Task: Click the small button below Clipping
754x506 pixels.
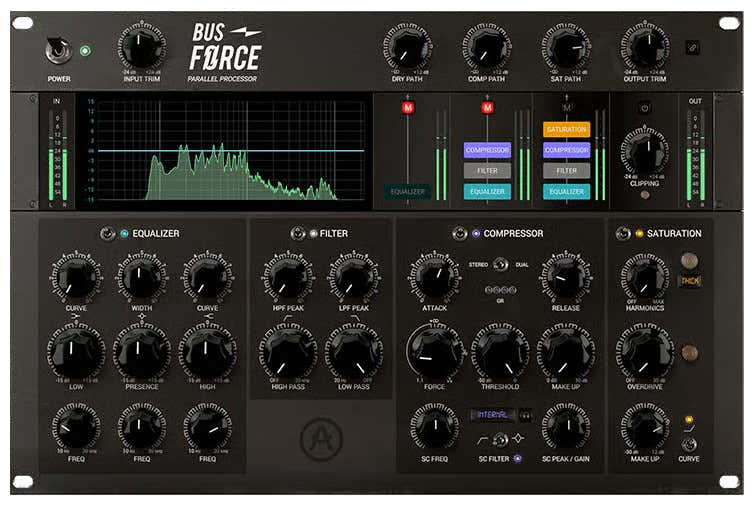Action: (x=645, y=195)
